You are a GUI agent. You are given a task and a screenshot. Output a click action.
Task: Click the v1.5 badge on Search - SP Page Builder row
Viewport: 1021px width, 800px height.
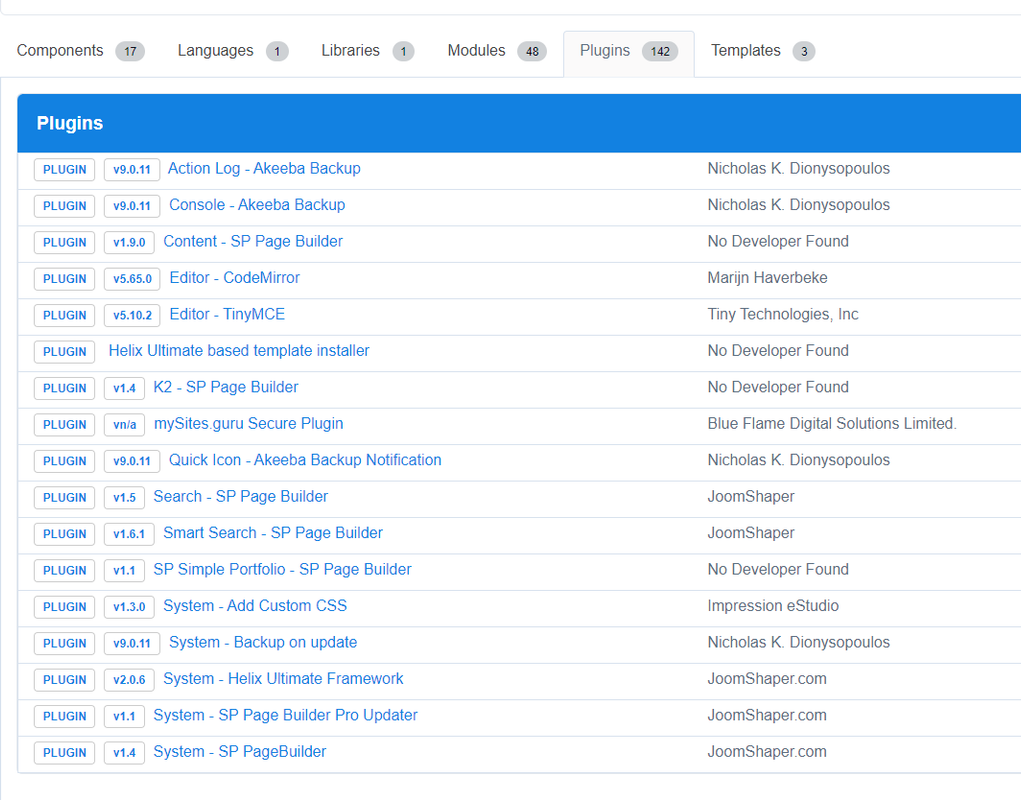click(x=124, y=497)
